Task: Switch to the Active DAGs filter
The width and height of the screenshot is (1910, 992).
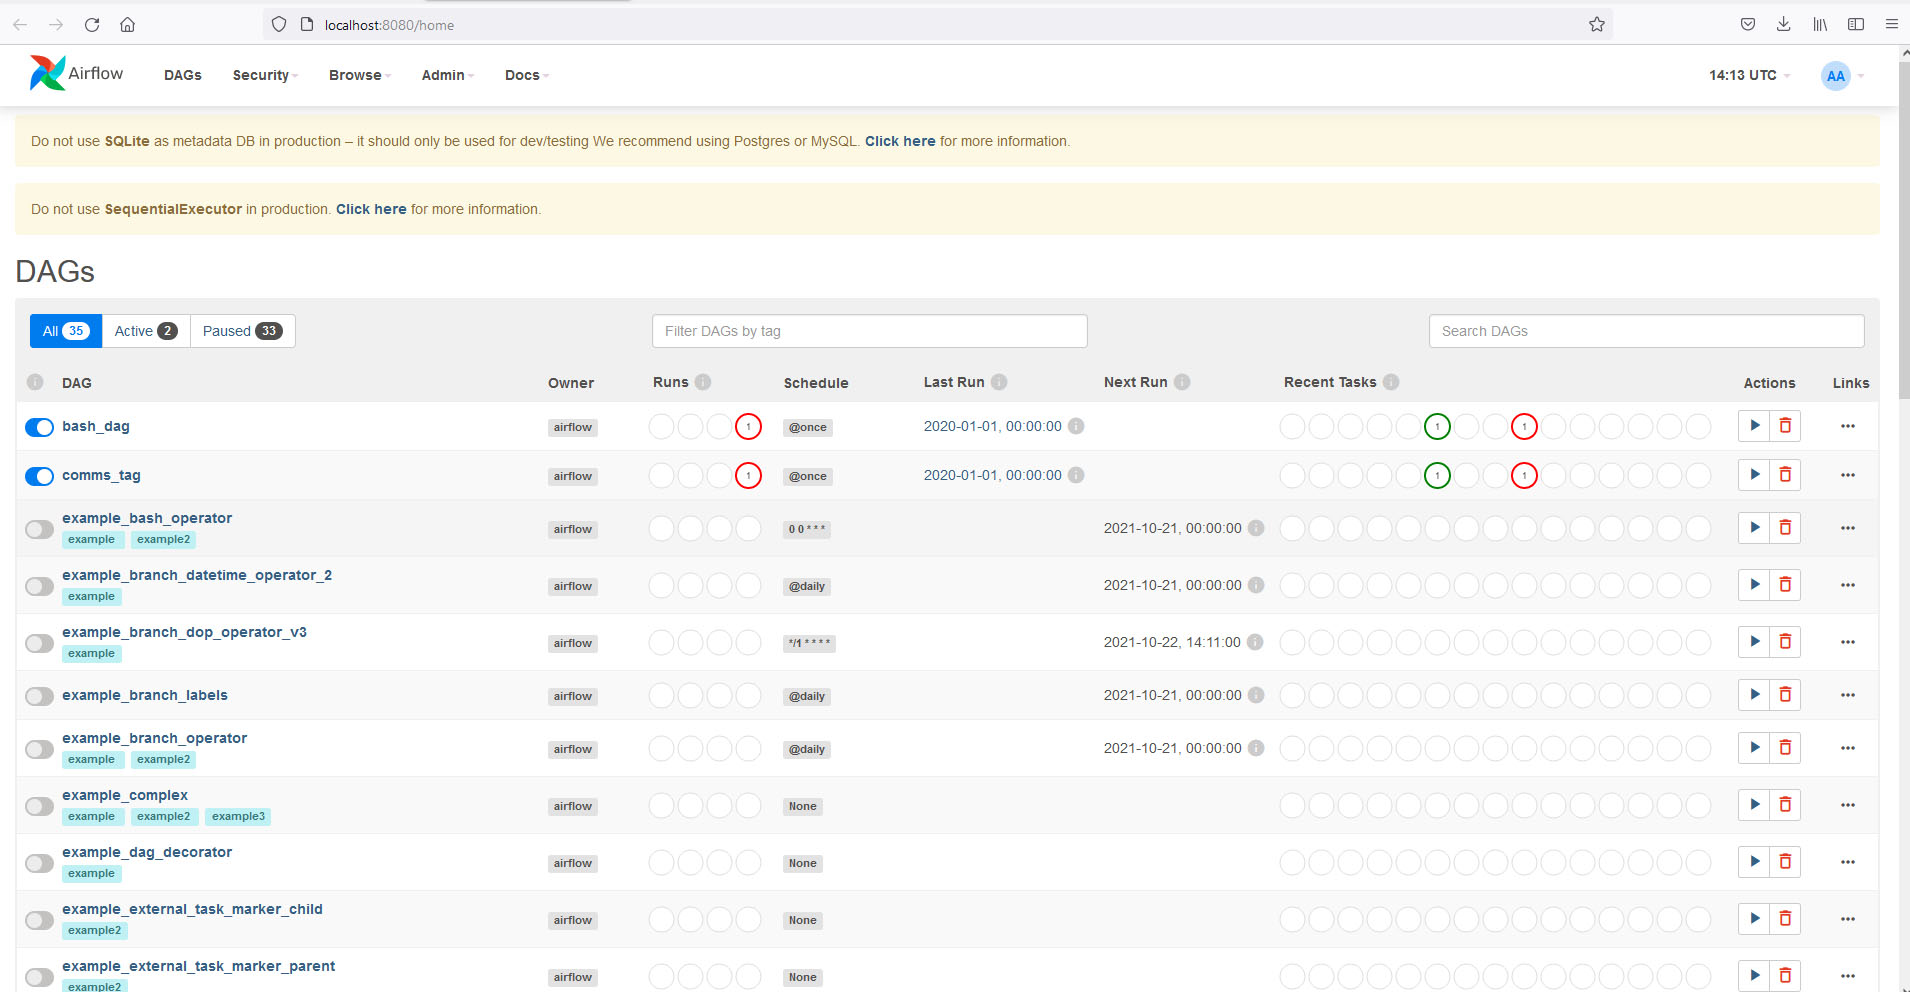Action: pyautogui.click(x=145, y=331)
